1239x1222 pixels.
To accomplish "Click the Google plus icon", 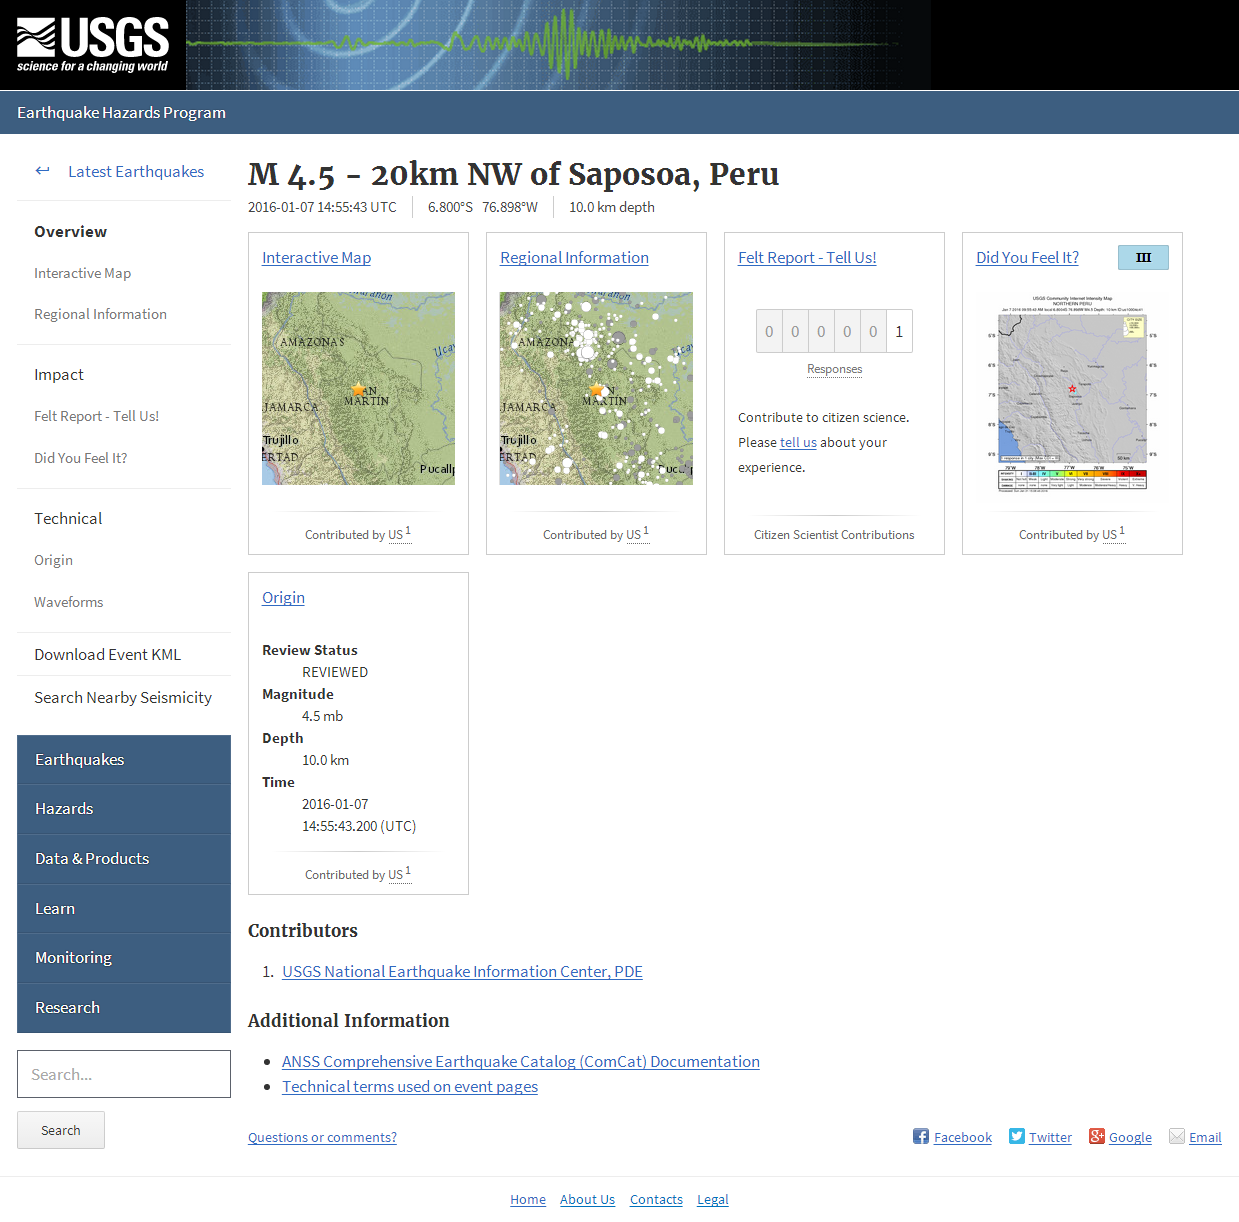I will pos(1097,1136).
